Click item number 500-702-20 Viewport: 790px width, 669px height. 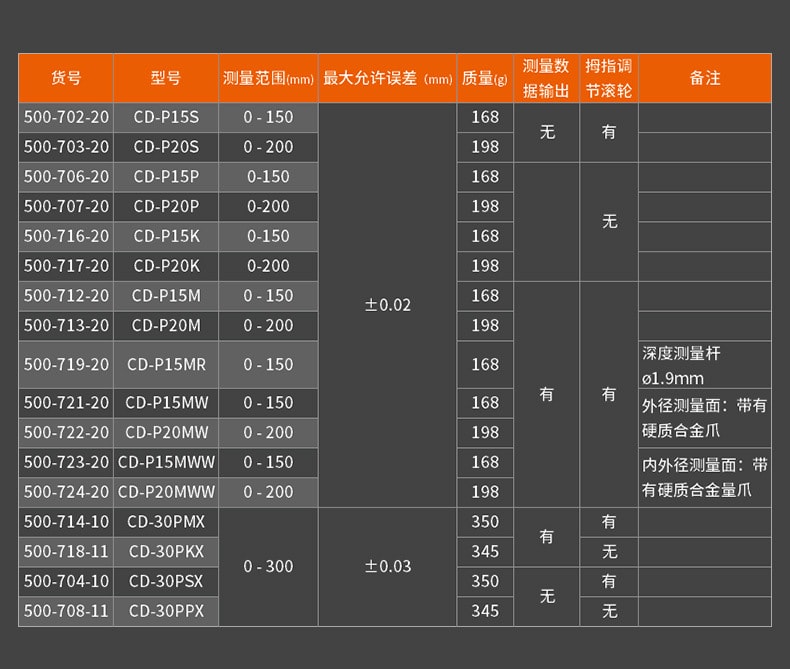[66, 117]
